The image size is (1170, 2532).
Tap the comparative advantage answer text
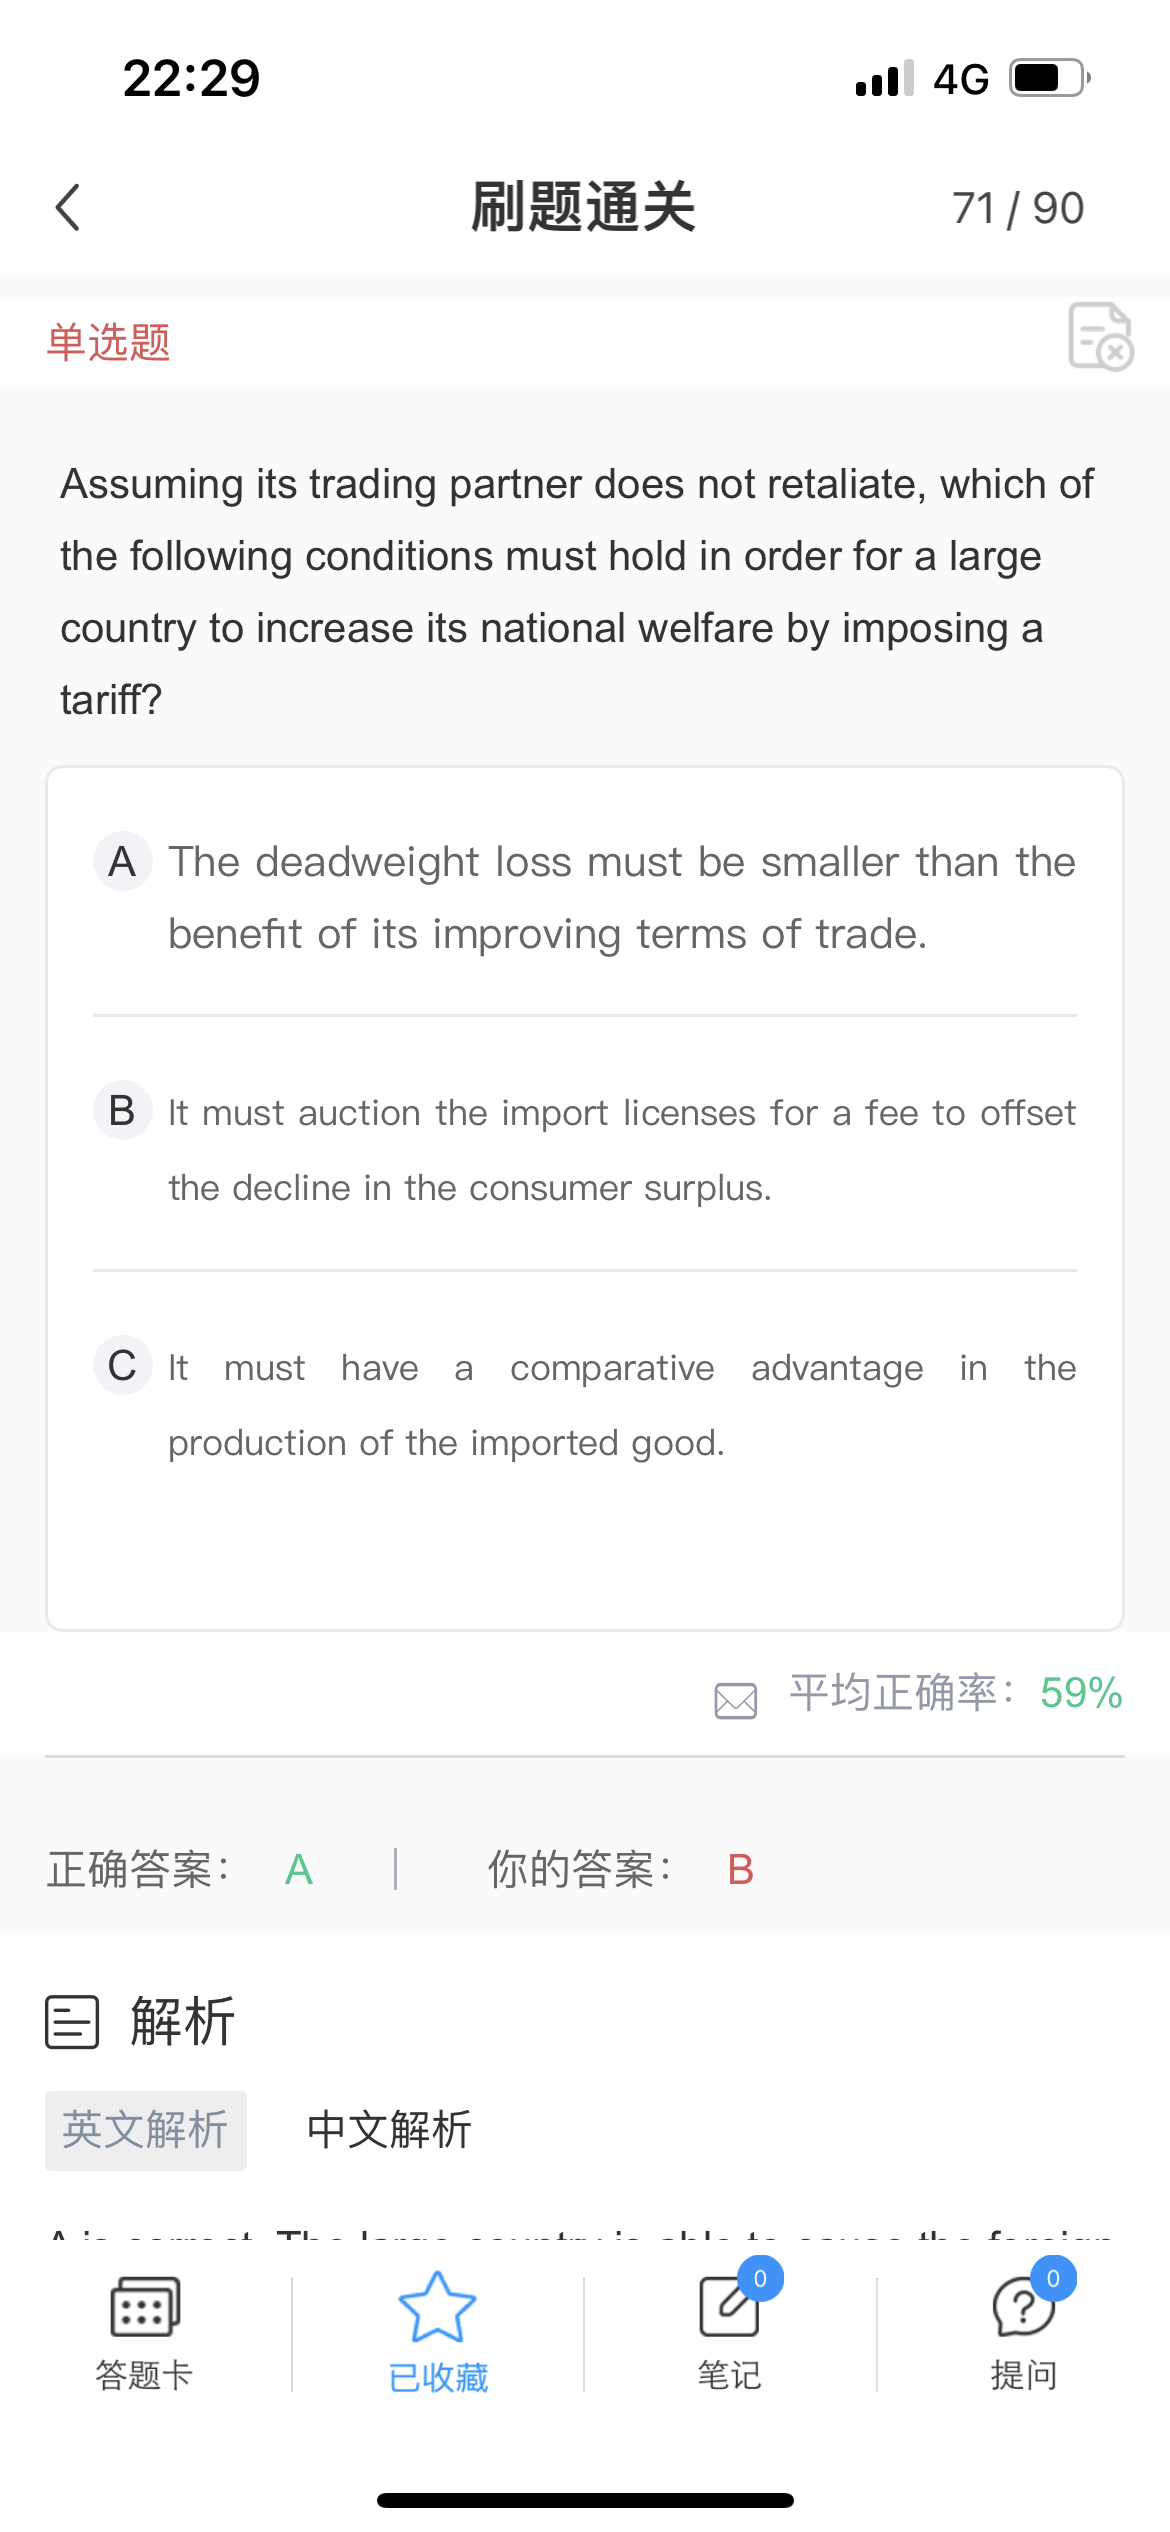(621, 1405)
